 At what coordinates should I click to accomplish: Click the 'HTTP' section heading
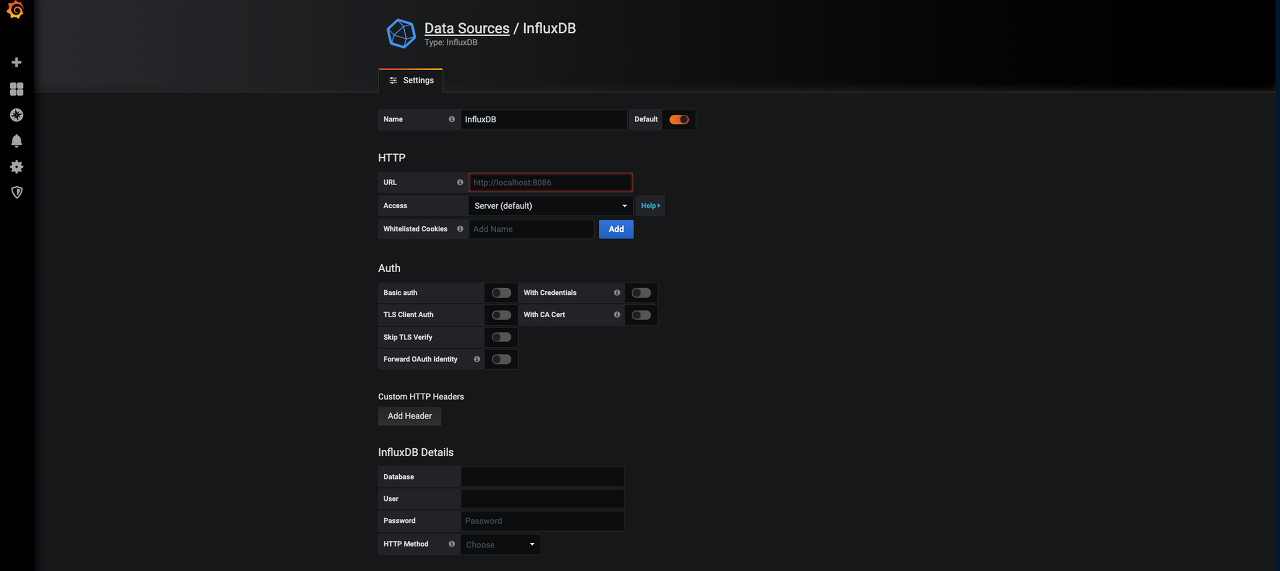tap(392, 158)
